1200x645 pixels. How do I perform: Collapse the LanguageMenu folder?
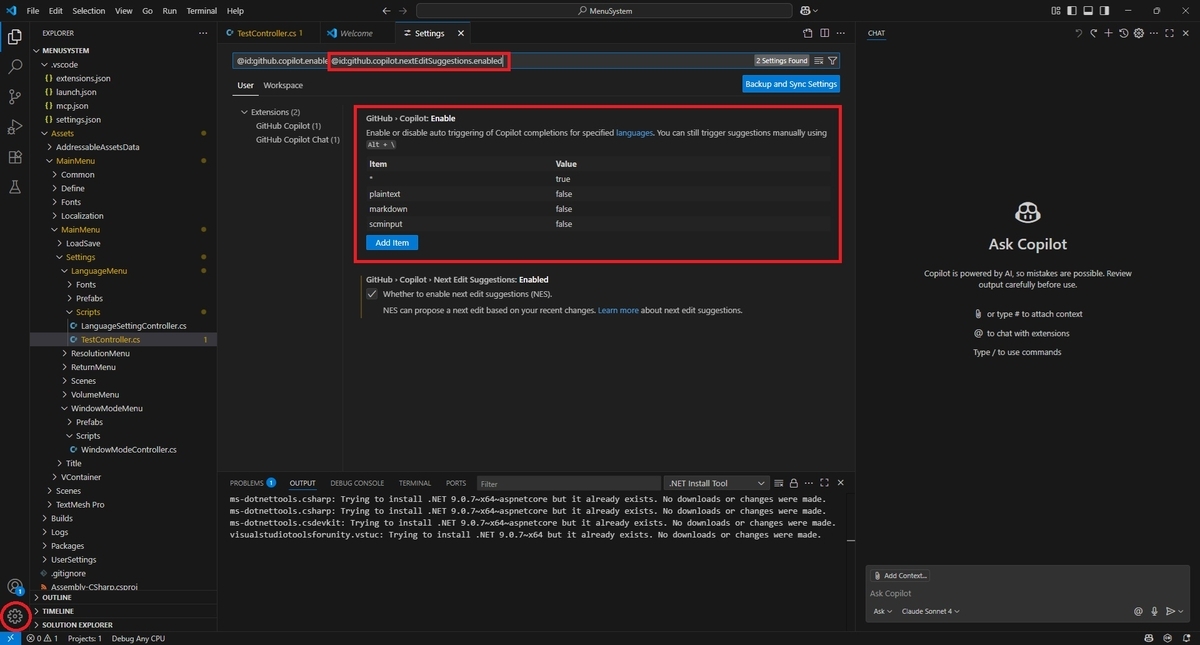[99, 271]
